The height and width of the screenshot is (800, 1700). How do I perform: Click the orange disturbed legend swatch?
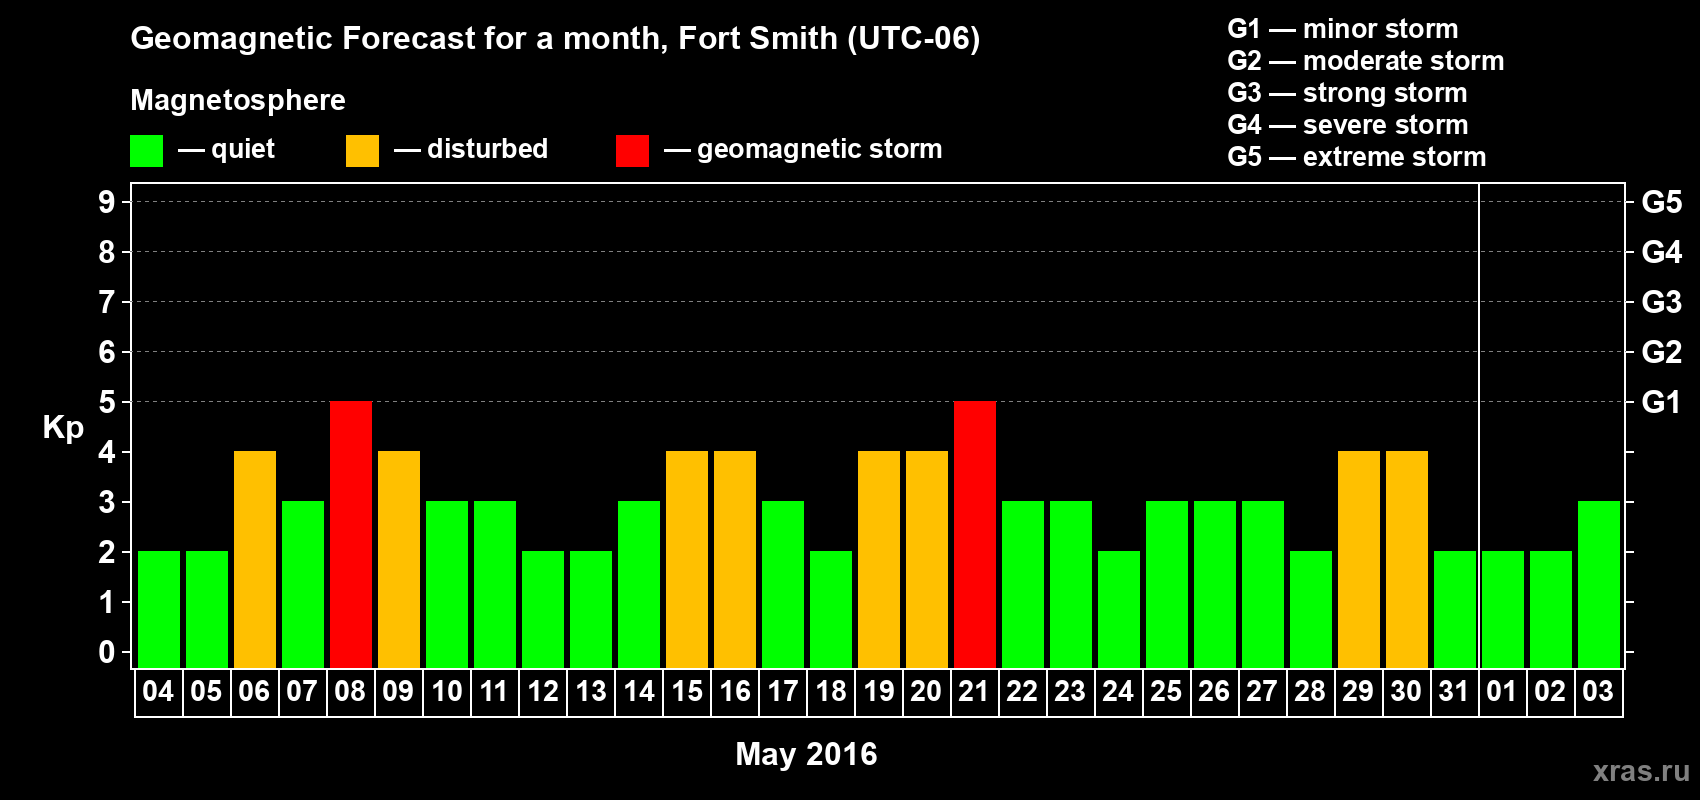pos(362,151)
